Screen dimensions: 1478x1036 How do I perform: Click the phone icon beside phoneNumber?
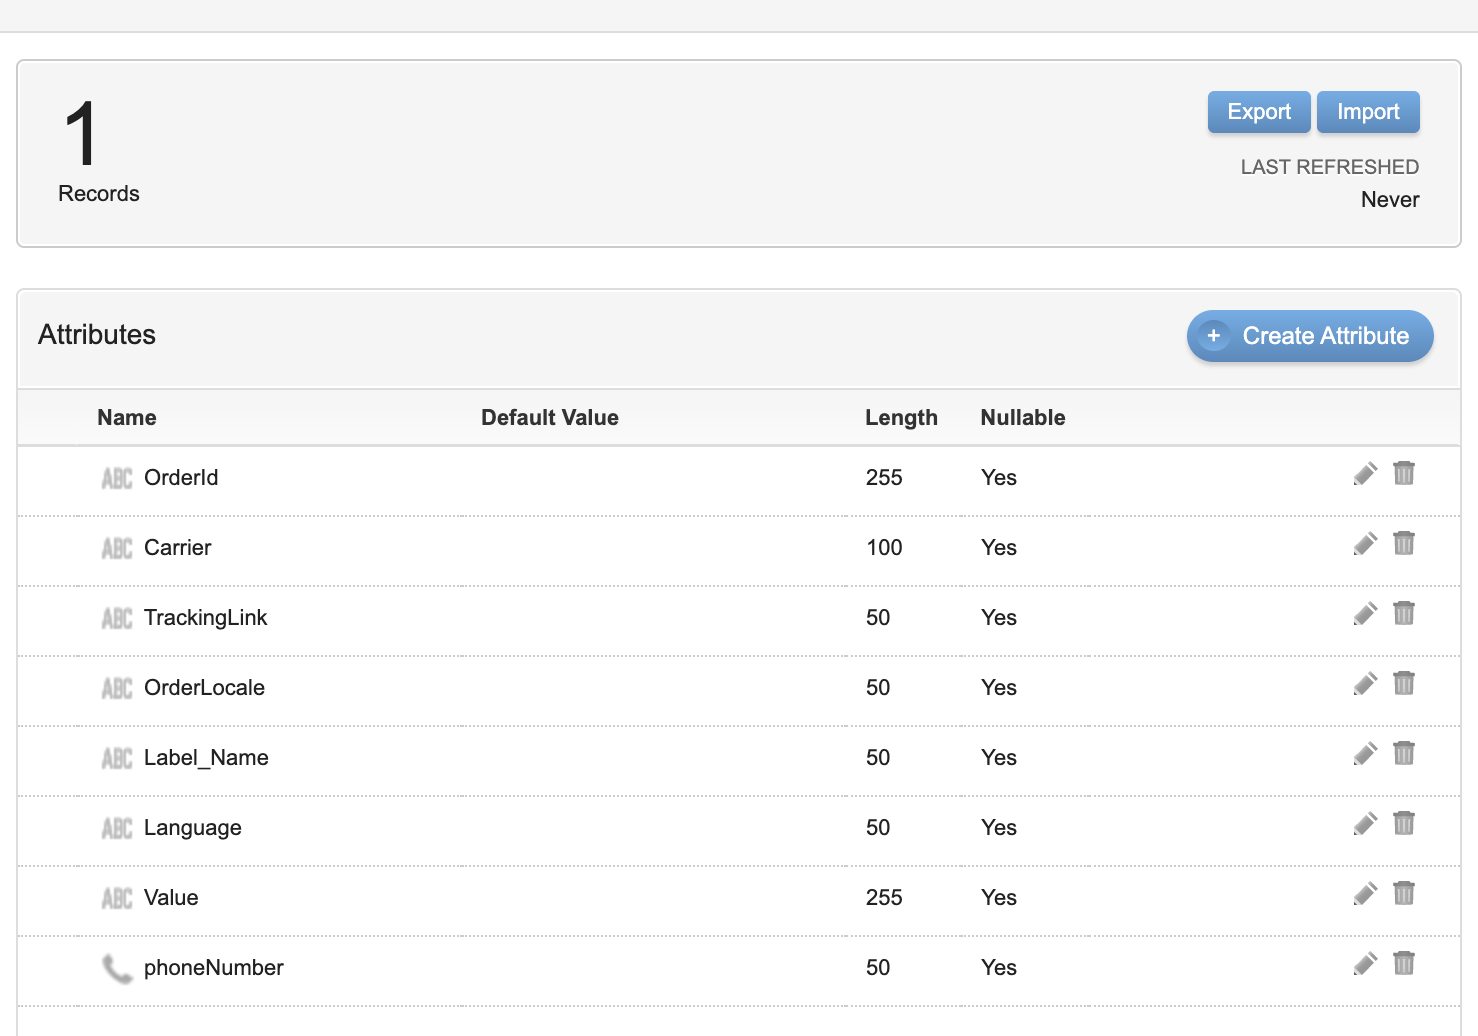point(117,969)
